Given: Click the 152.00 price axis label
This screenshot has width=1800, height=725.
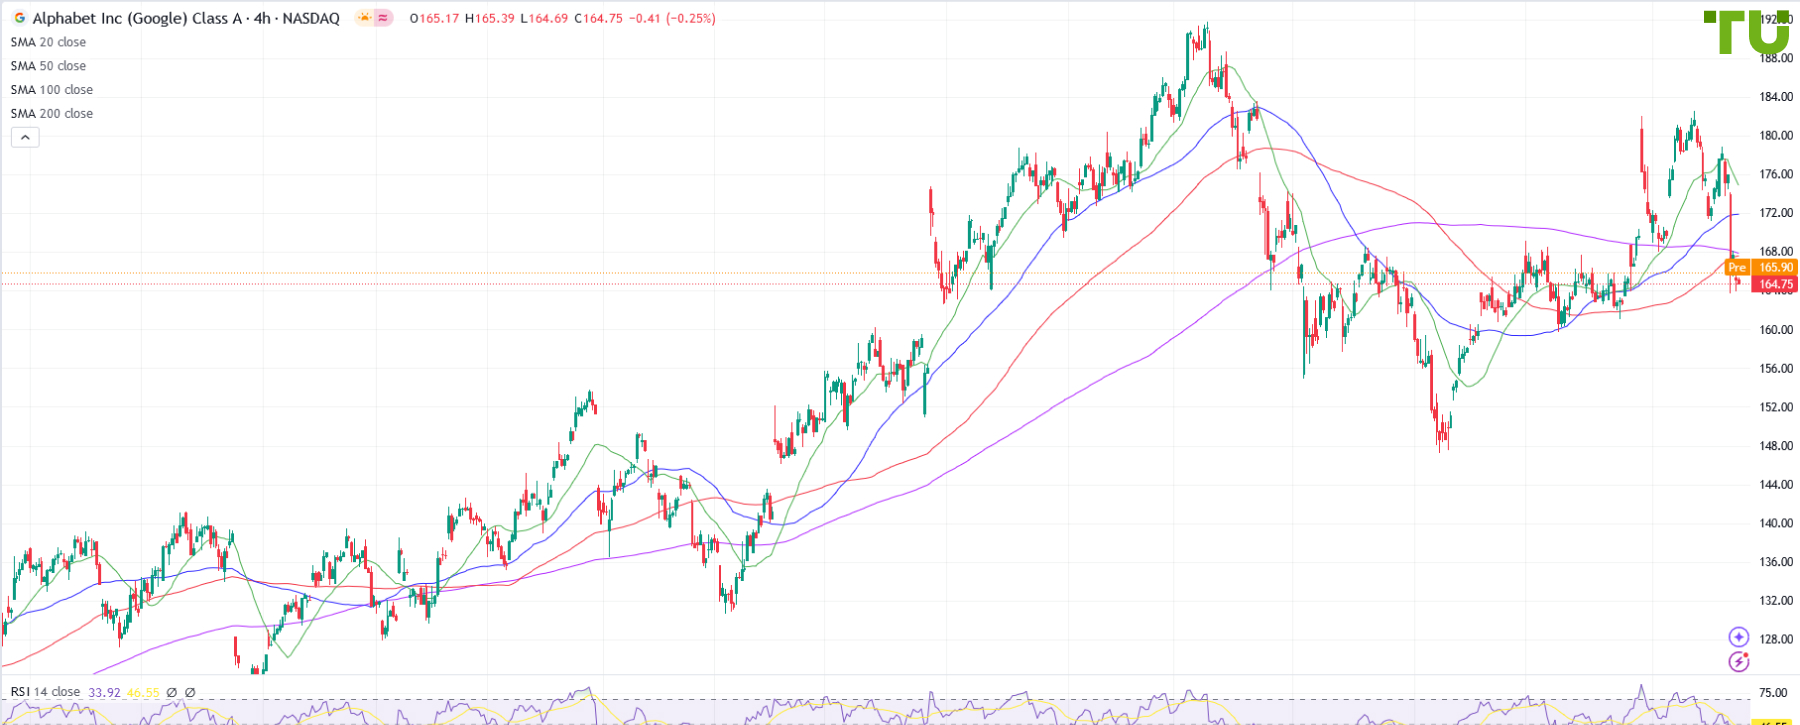Looking at the screenshot, I should (x=1776, y=407).
